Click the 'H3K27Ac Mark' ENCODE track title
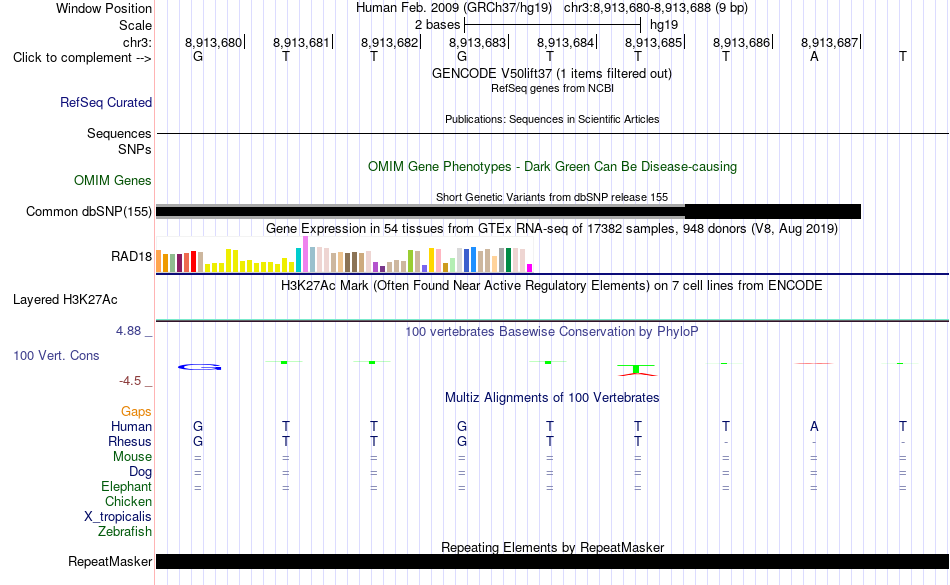This screenshot has height=585, width=950. click(552, 285)
